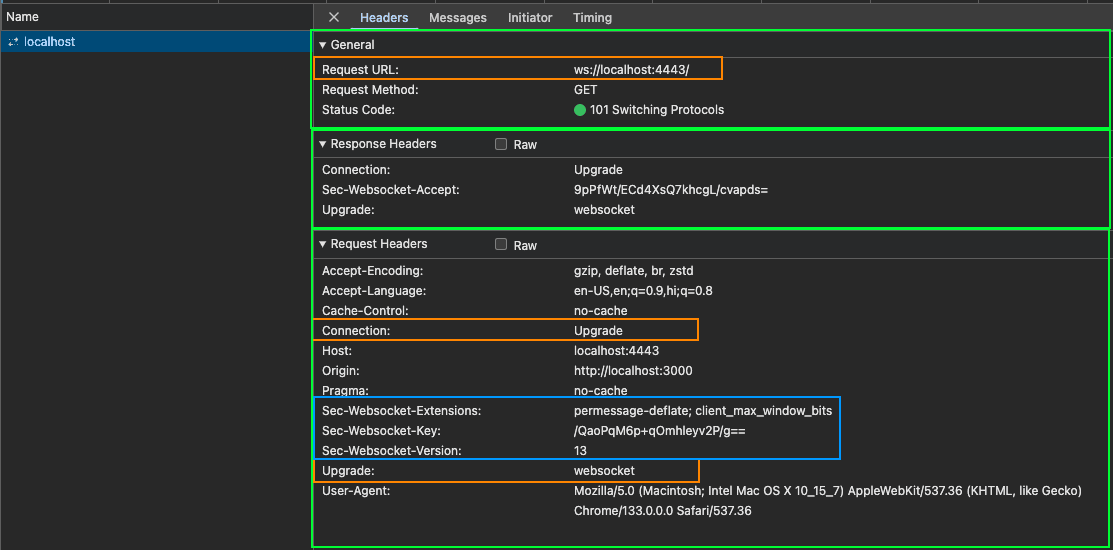Screen dimensions: 1113x550
Task: Click the Mozilla/5.0 User-Agent value
Action: pos(827,491)
